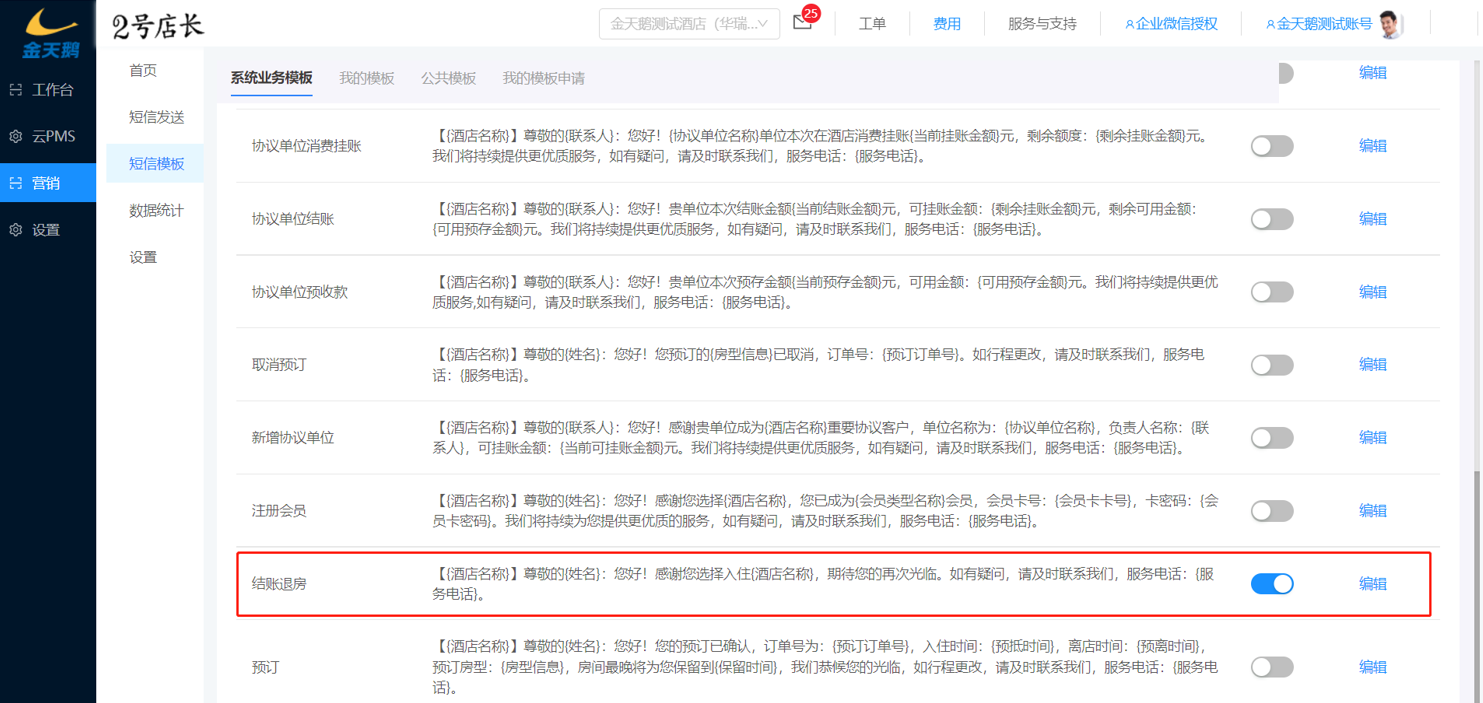The height and width of the screenshot is (703, 1483).
Task: Click the 营销 sidebar icon
Action: click(15, 183)
